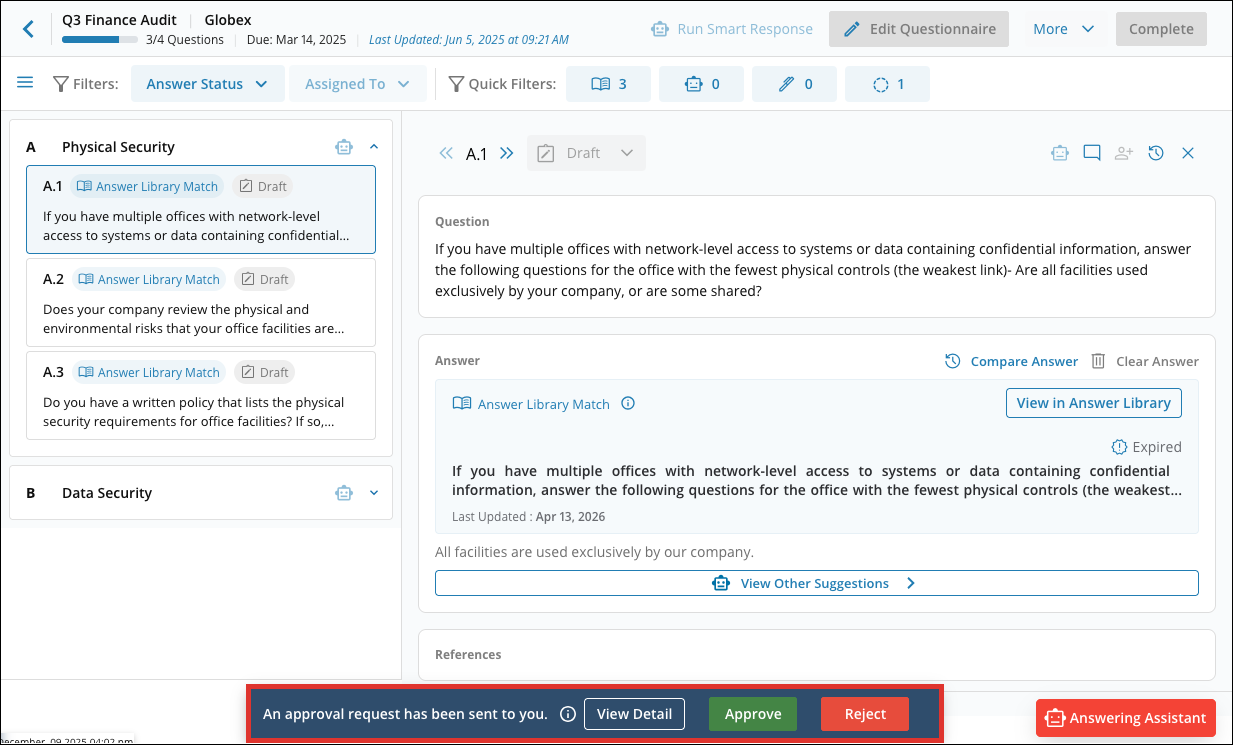Click the Draft tag on A.3
This screenshot has height=745, width=1233.
tap(264, 372)
